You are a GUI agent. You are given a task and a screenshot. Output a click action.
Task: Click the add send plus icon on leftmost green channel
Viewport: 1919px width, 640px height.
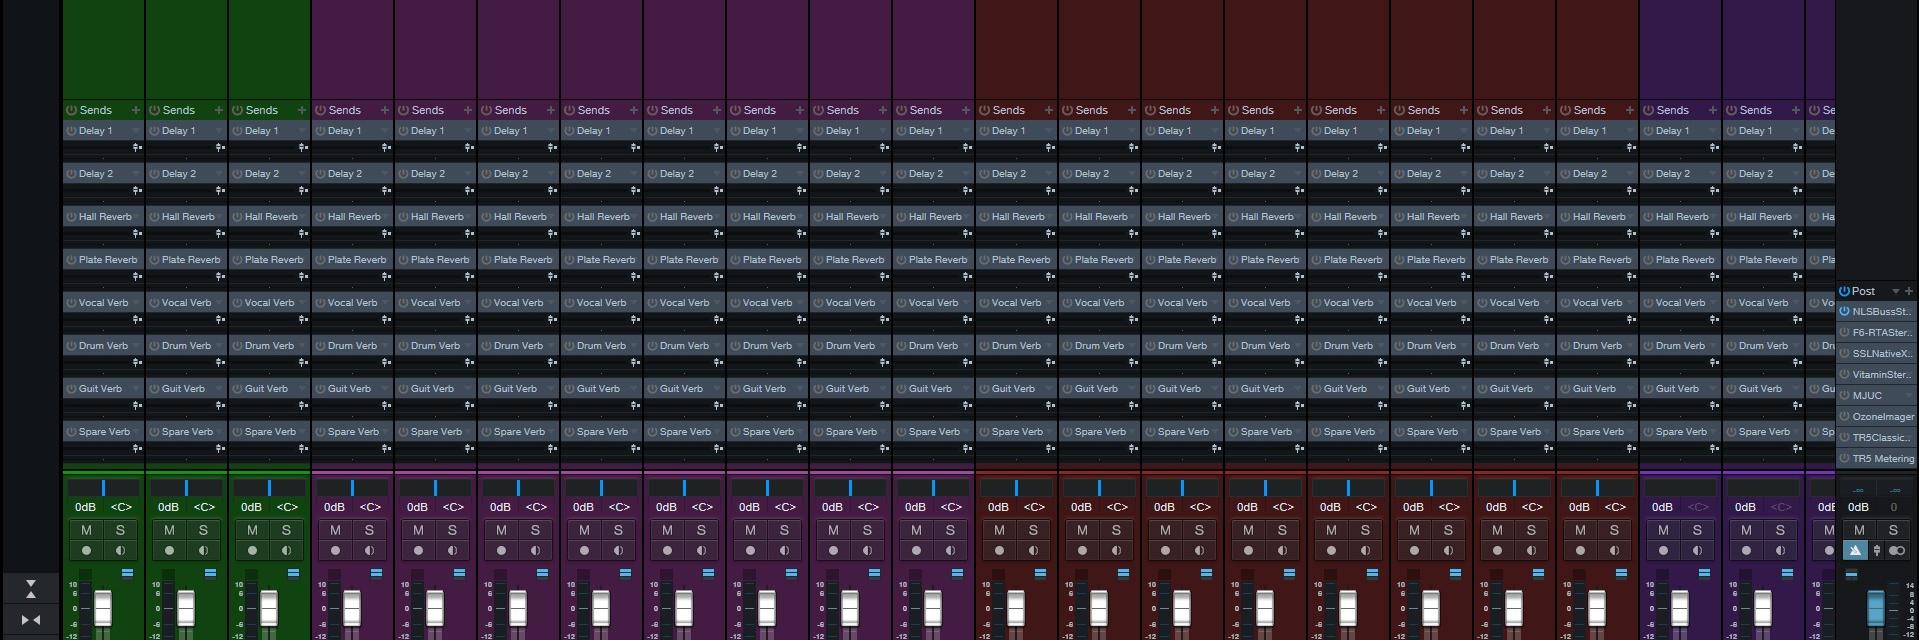pyautogui.click(x=136, y=110)
